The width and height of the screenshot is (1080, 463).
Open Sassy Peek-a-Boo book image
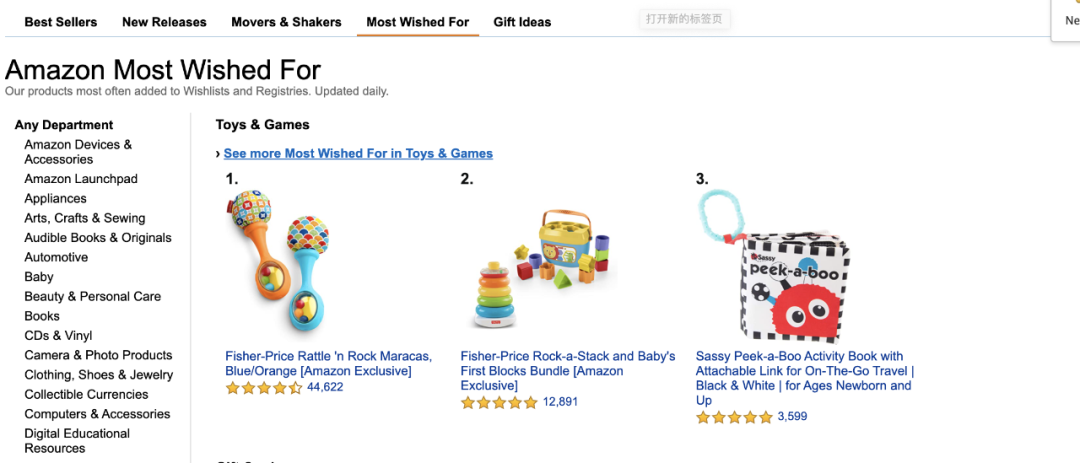(776, 264)
